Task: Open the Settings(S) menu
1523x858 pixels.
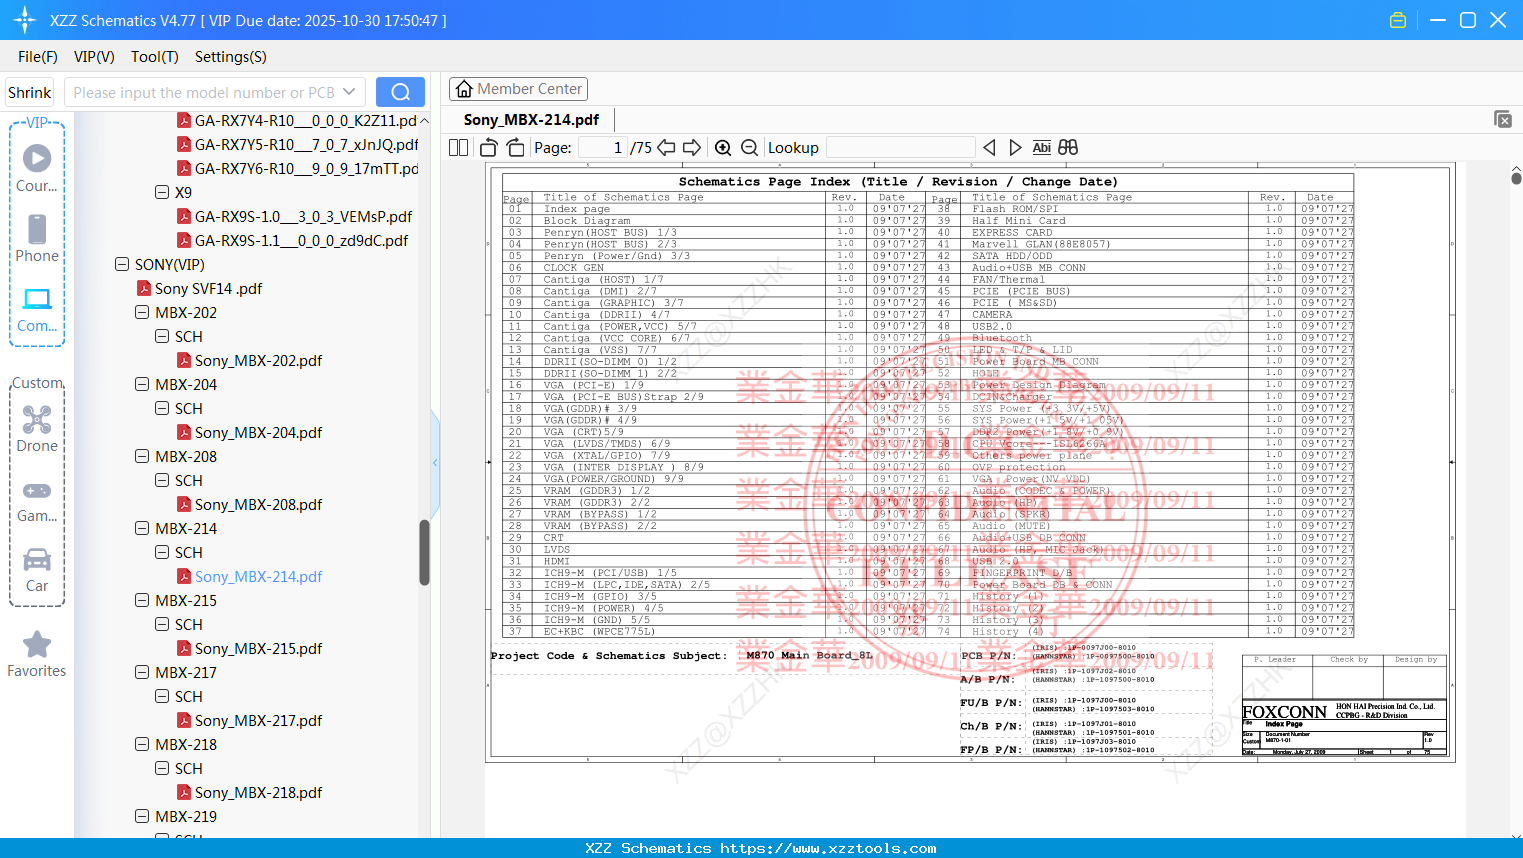Action: [x=231, y=57]
